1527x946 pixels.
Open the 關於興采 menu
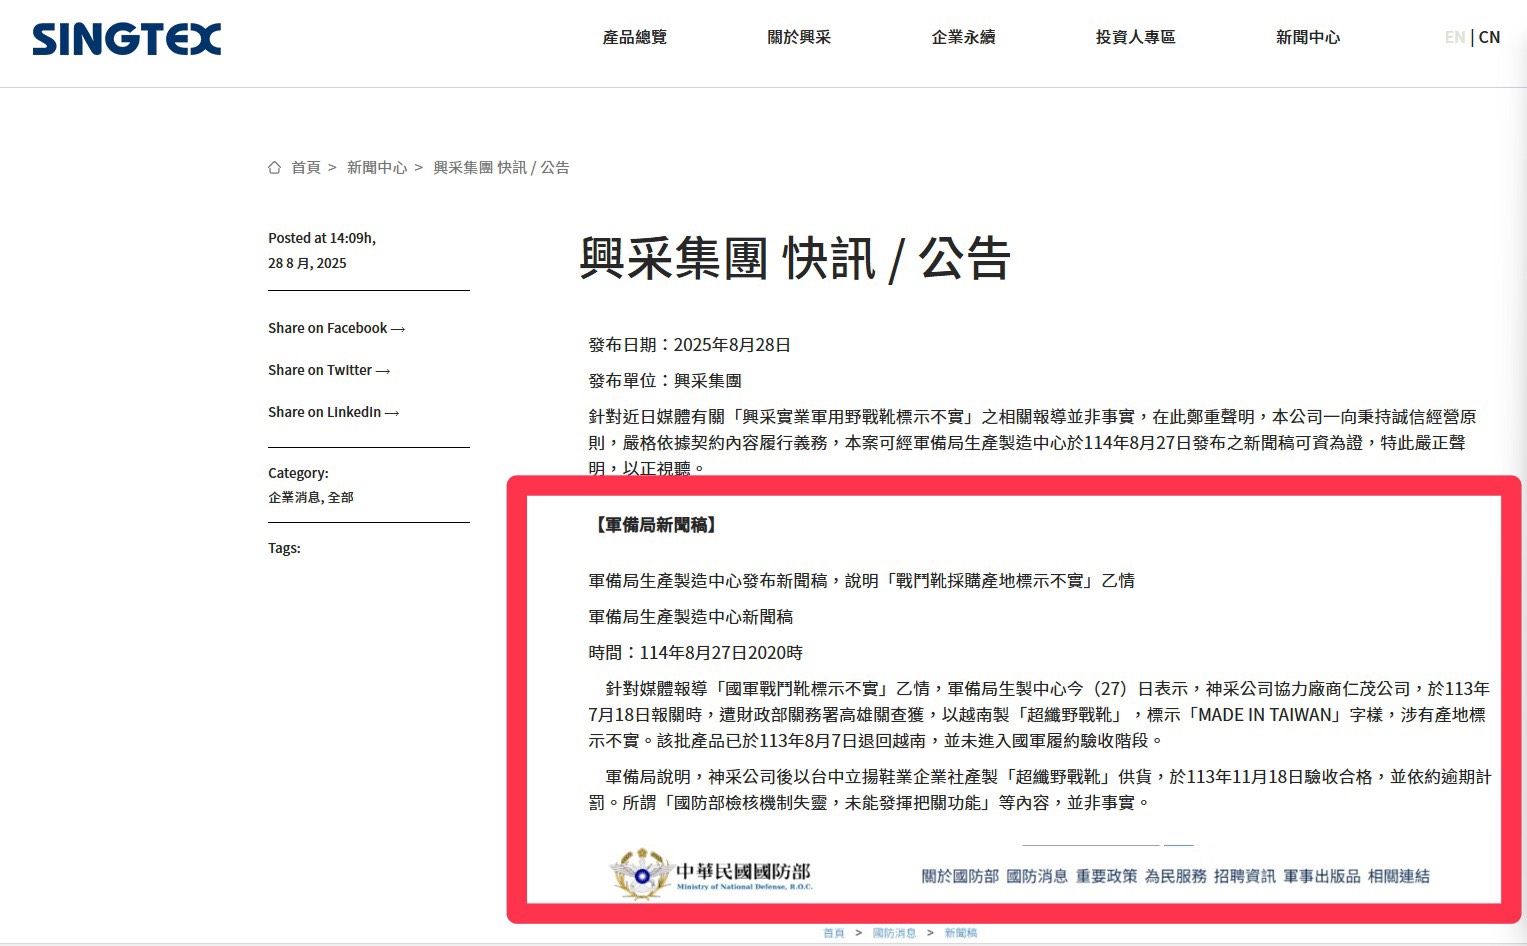coord(799,37)
